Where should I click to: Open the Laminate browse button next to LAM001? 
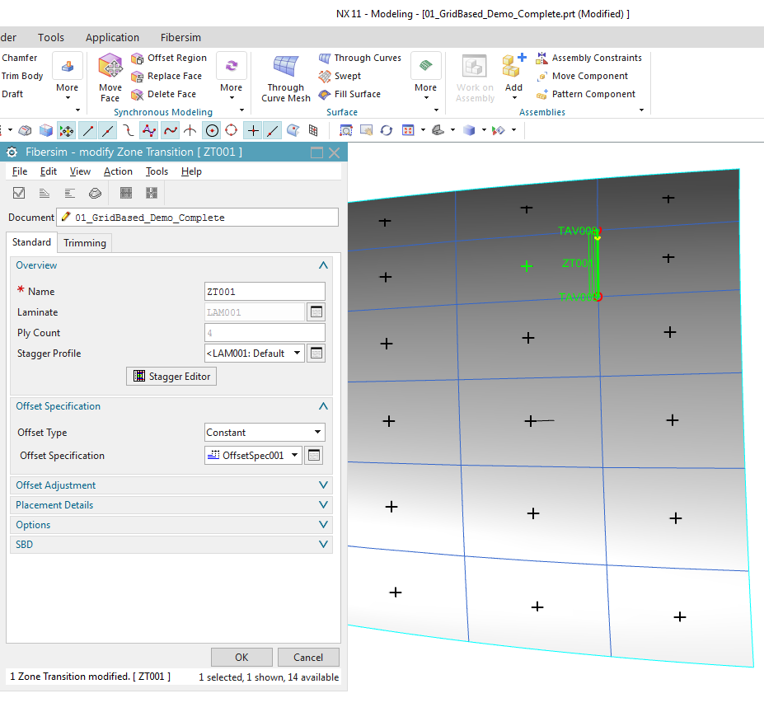[316, 312]
